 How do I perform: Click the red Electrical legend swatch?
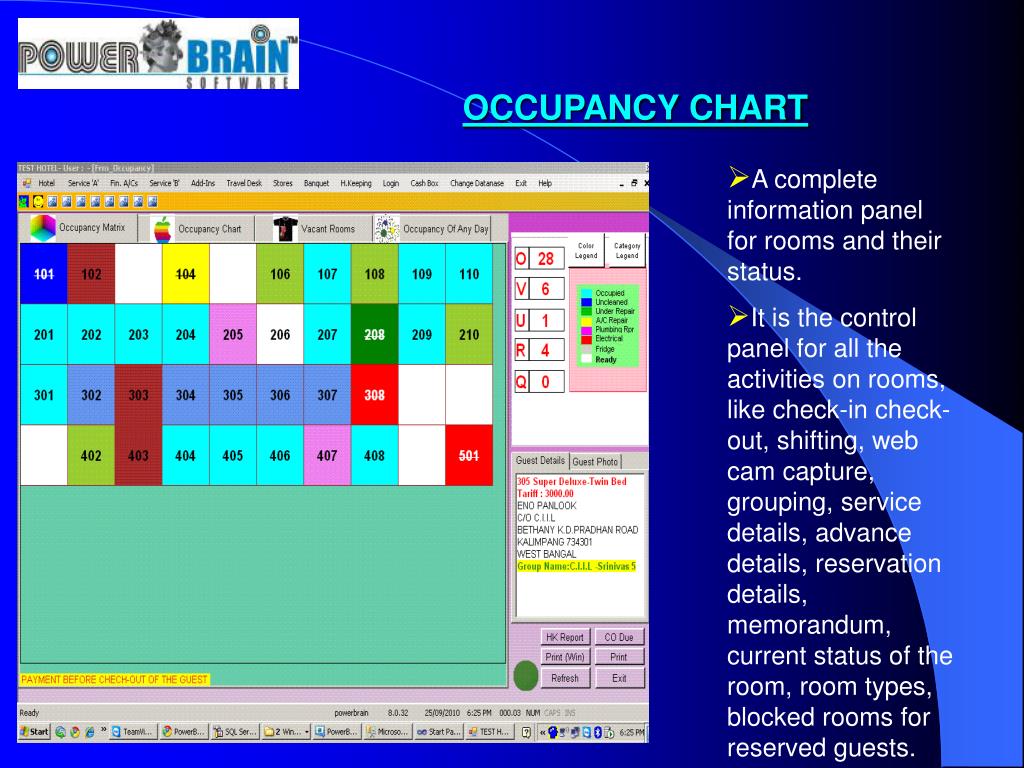(x=586, y=339)
